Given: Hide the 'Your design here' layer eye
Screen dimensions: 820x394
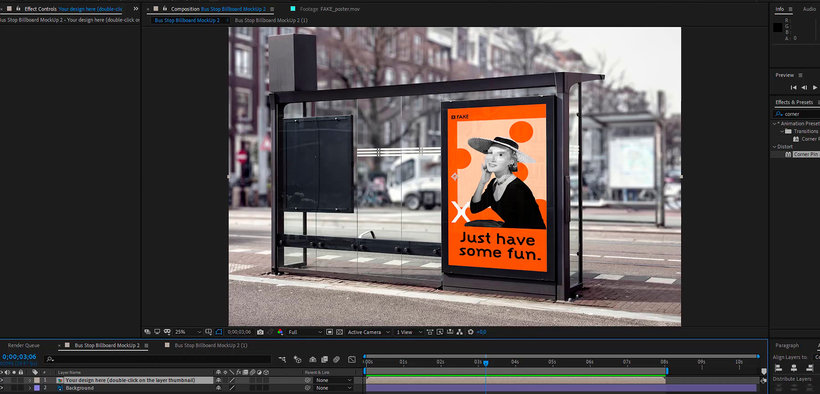Looking at the screenshot, I should [x=2, y=380].
